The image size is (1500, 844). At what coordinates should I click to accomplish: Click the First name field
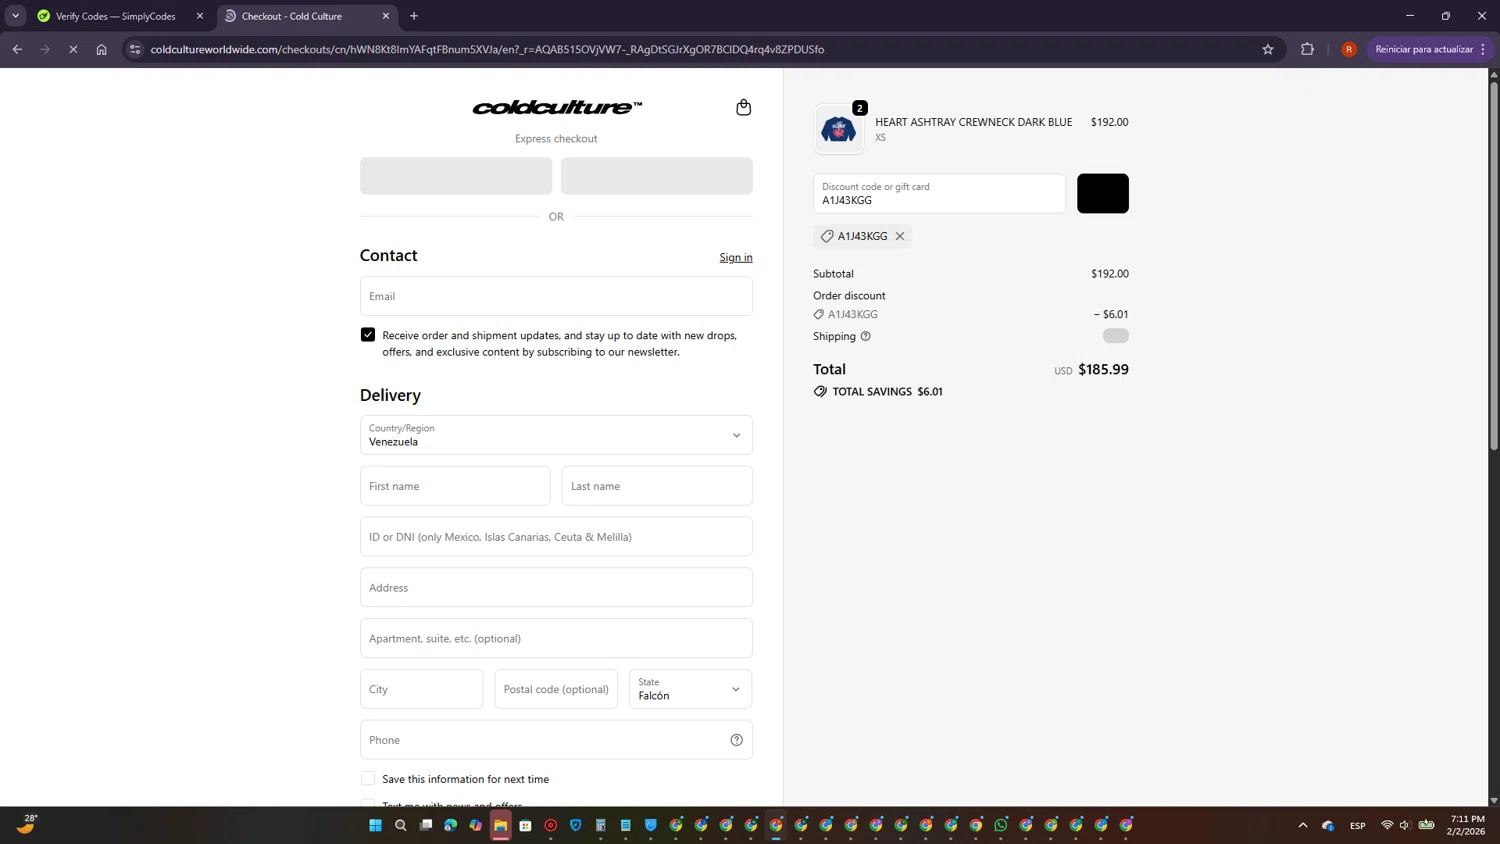click(x=455, y=486)
